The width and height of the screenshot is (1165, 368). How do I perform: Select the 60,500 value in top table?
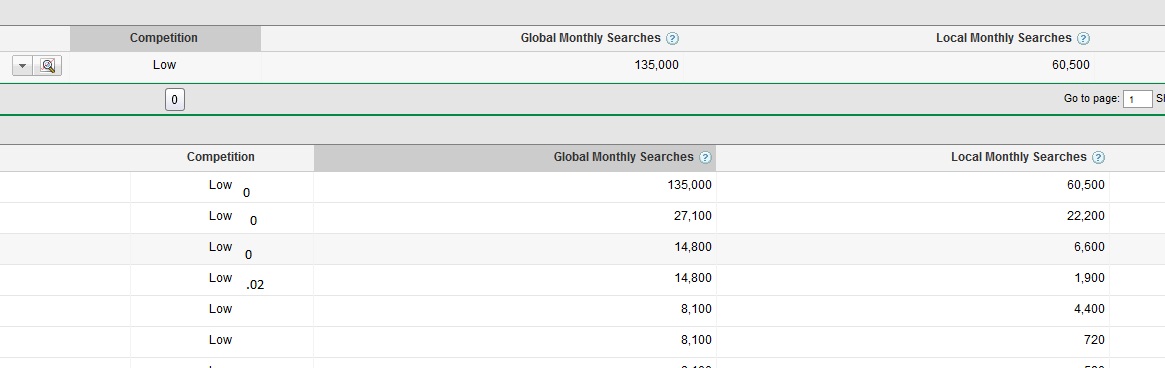click(1071, 65)
